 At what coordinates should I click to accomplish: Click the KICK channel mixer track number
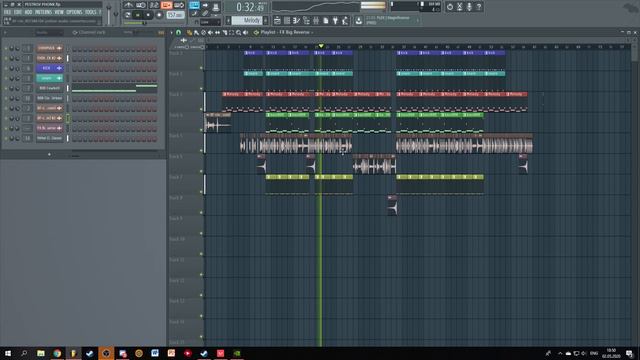[27, 68]
